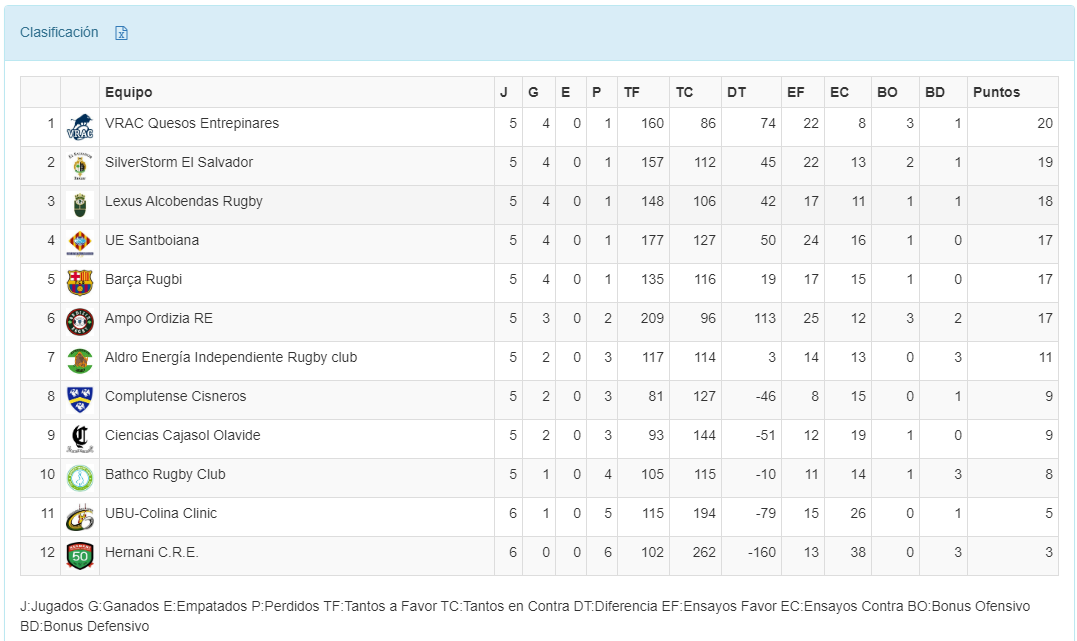The image size is (1077, 641).
Task: Click the Aldro Energía Independiente crest
Action: pos(80,361)
